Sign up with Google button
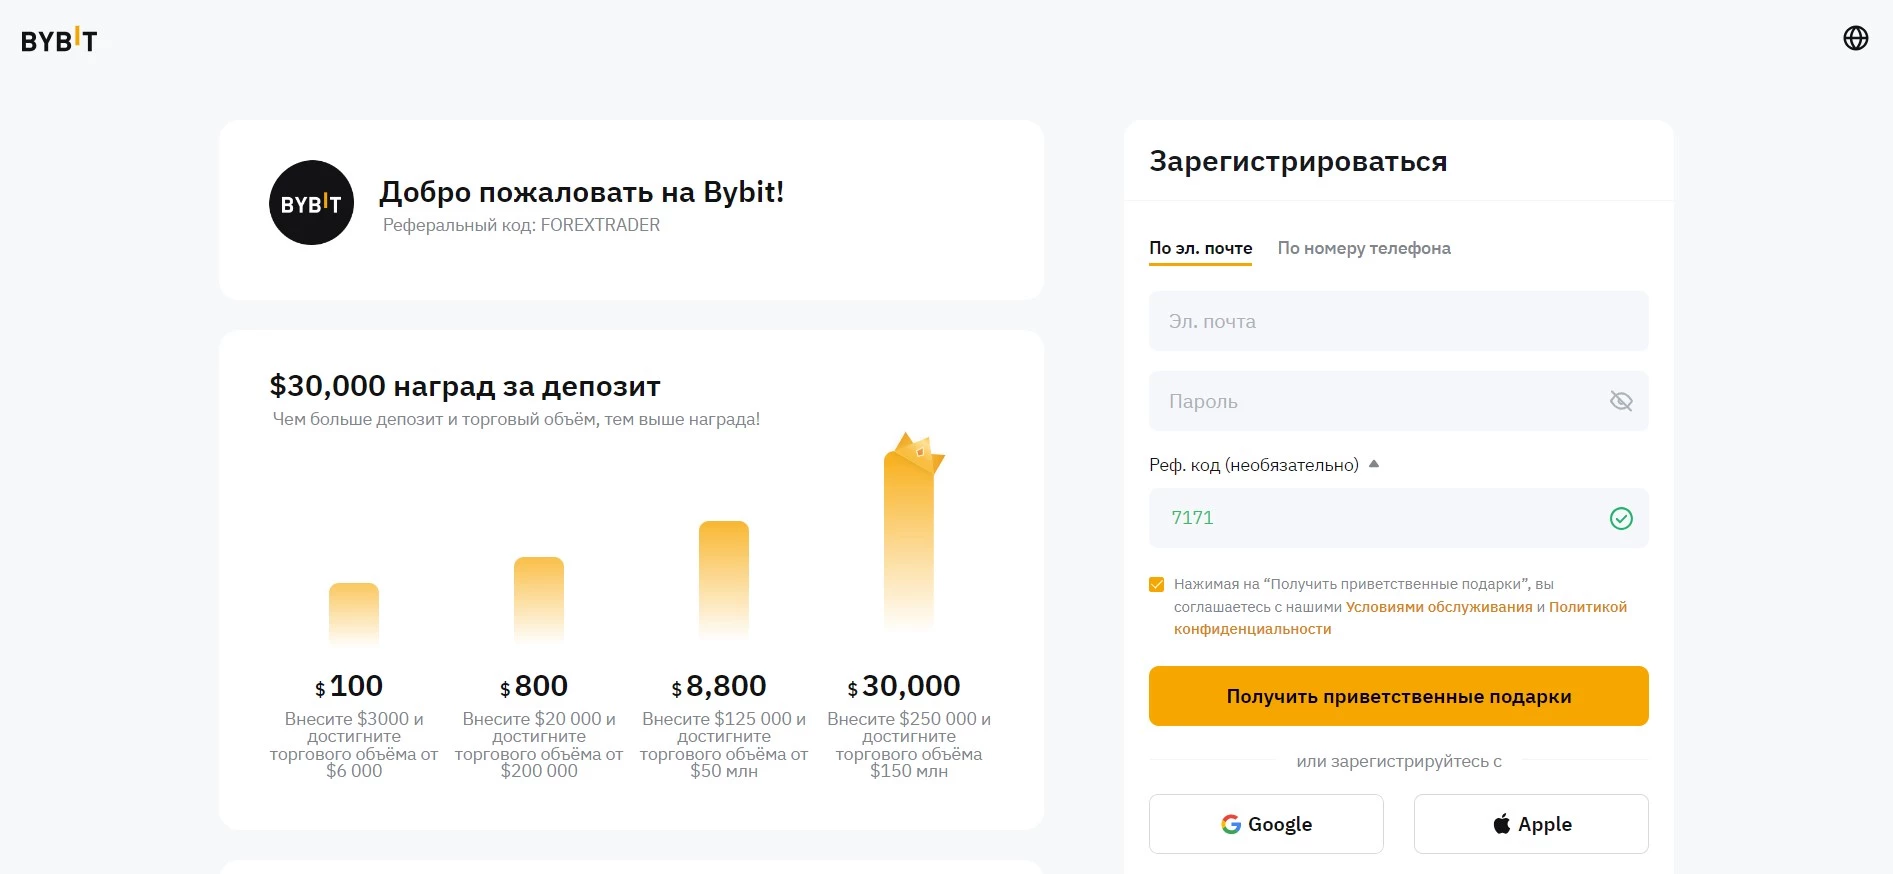The image size is (1893, 874). coord(1265,824)
